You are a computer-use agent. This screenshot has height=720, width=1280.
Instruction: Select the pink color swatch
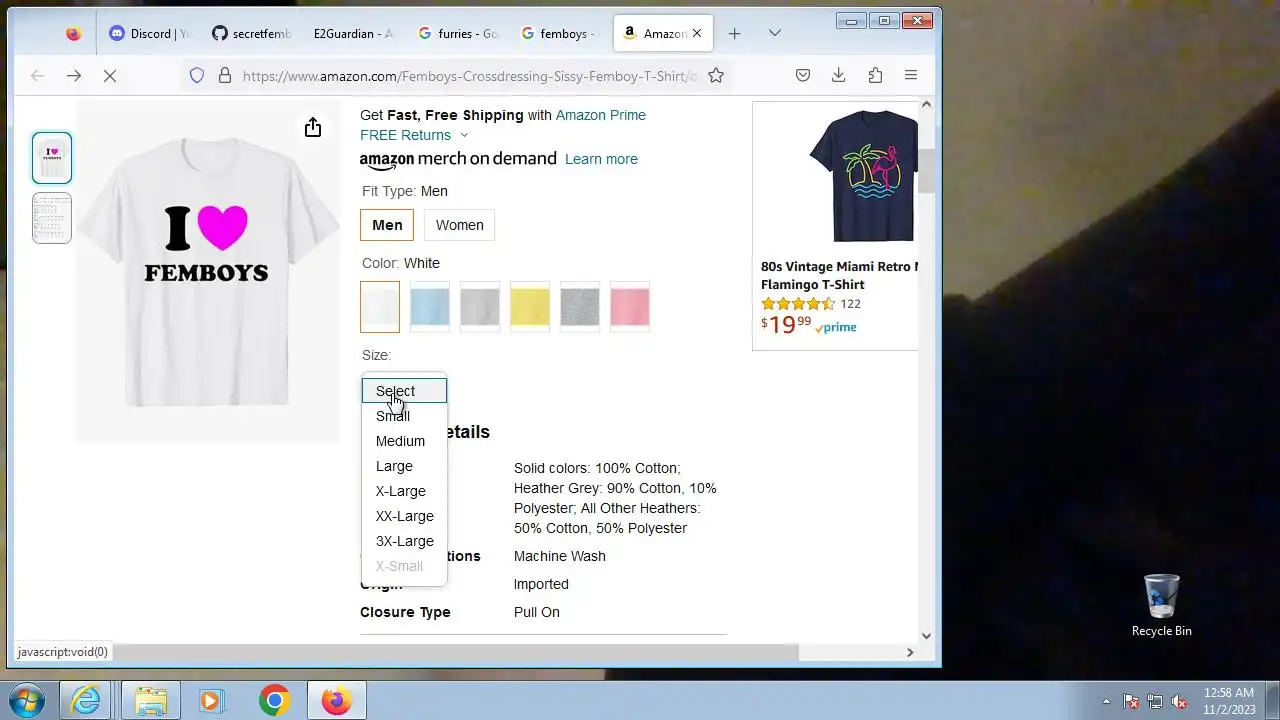click(630, 307)
